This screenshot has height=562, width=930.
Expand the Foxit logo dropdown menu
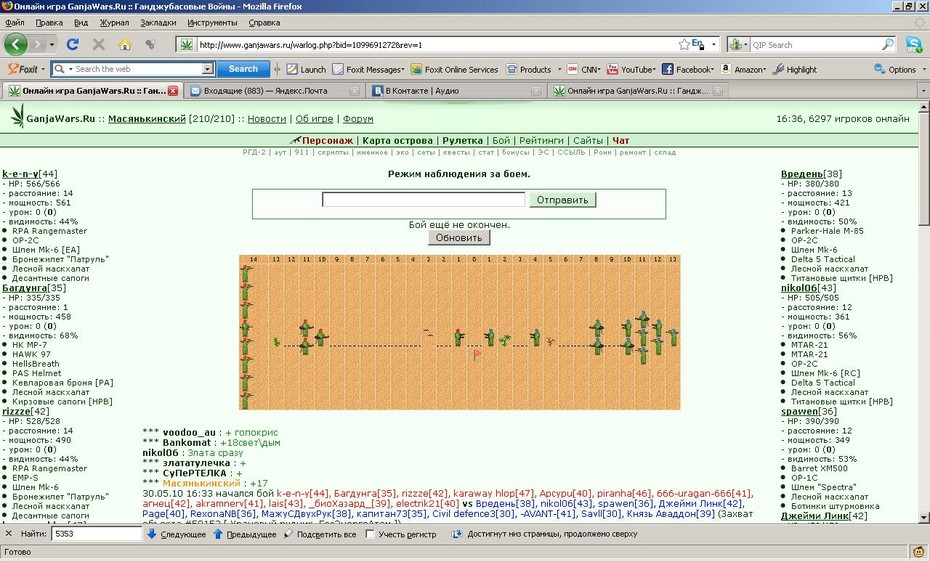pyautogui.click(x=43, y=69)
